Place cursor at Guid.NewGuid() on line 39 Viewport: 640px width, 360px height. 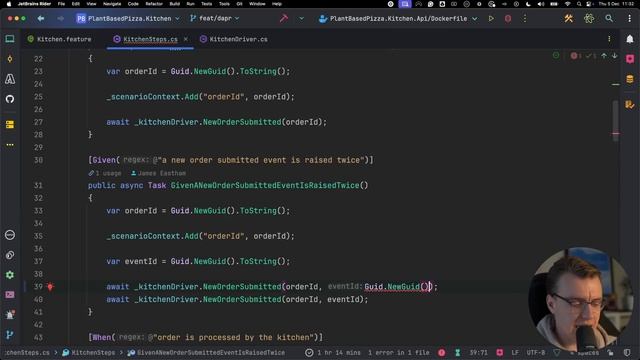(x=397, y=287)
